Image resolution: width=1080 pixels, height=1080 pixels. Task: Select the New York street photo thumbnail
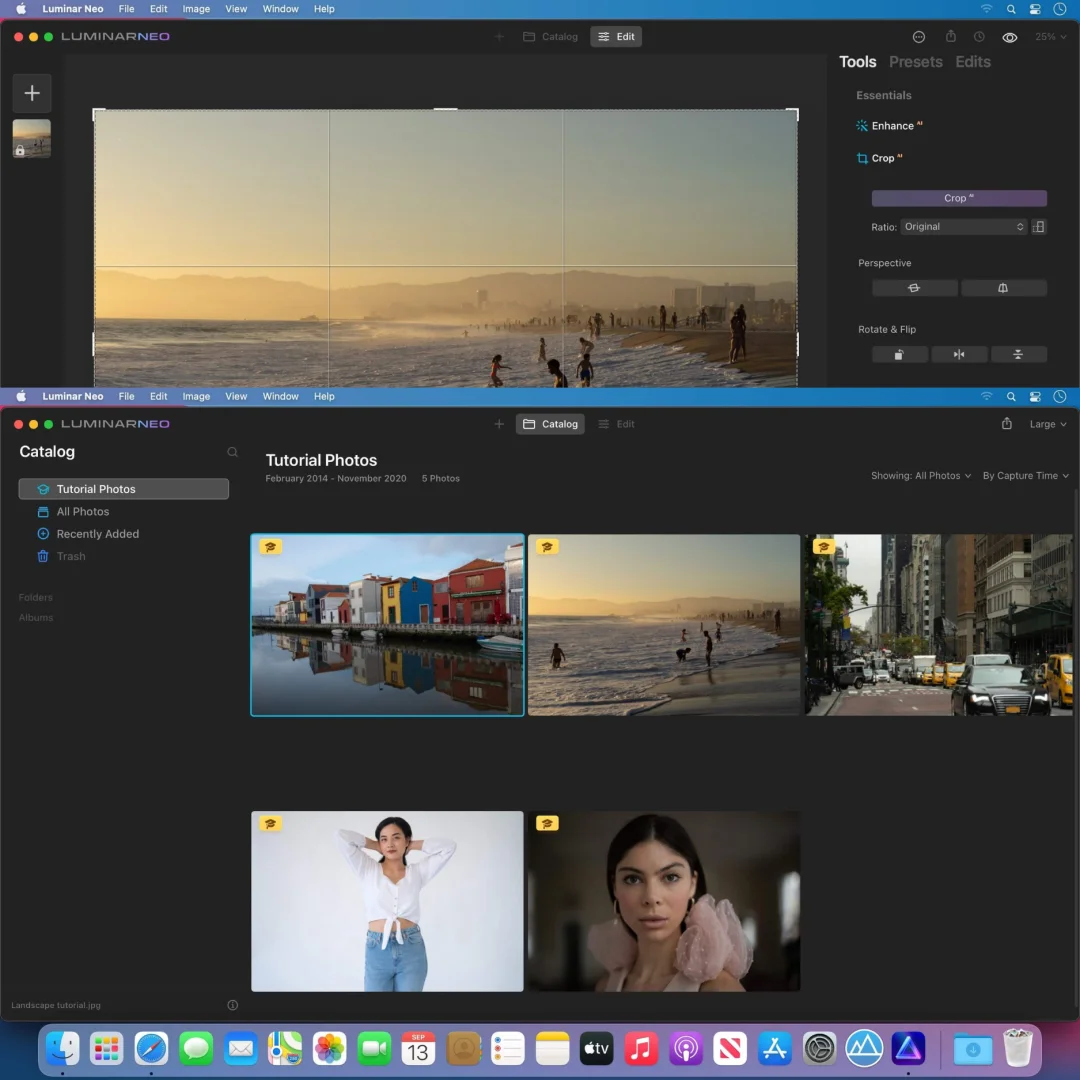[x=938, y=625]
